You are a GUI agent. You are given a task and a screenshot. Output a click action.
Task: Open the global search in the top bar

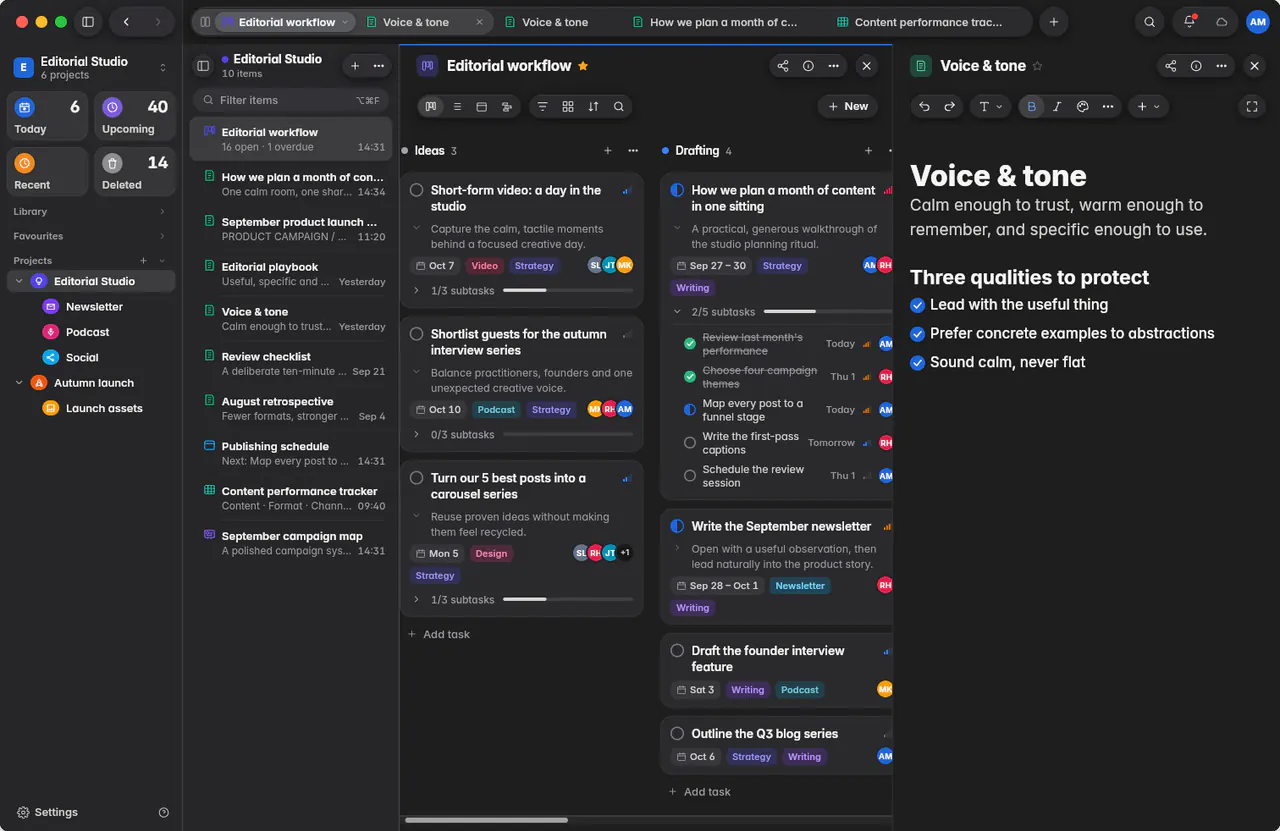[1150, 22]
